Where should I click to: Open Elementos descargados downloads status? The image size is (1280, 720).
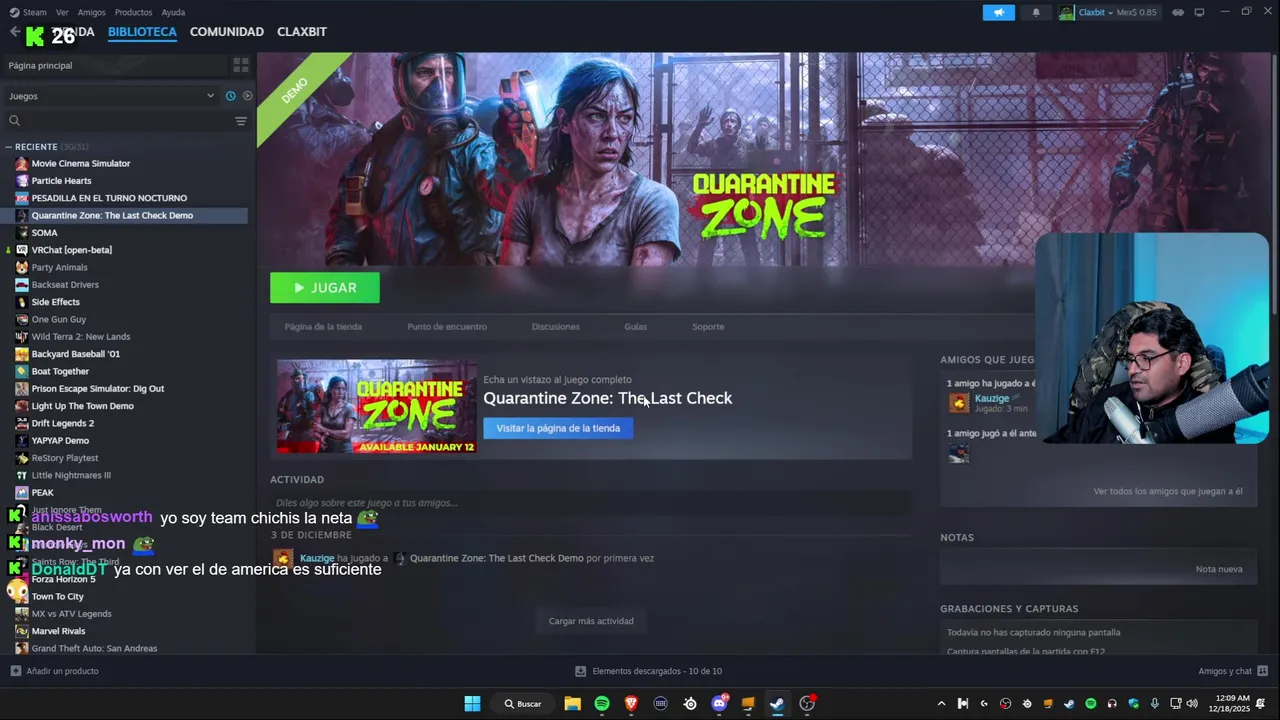click(648, 671)
